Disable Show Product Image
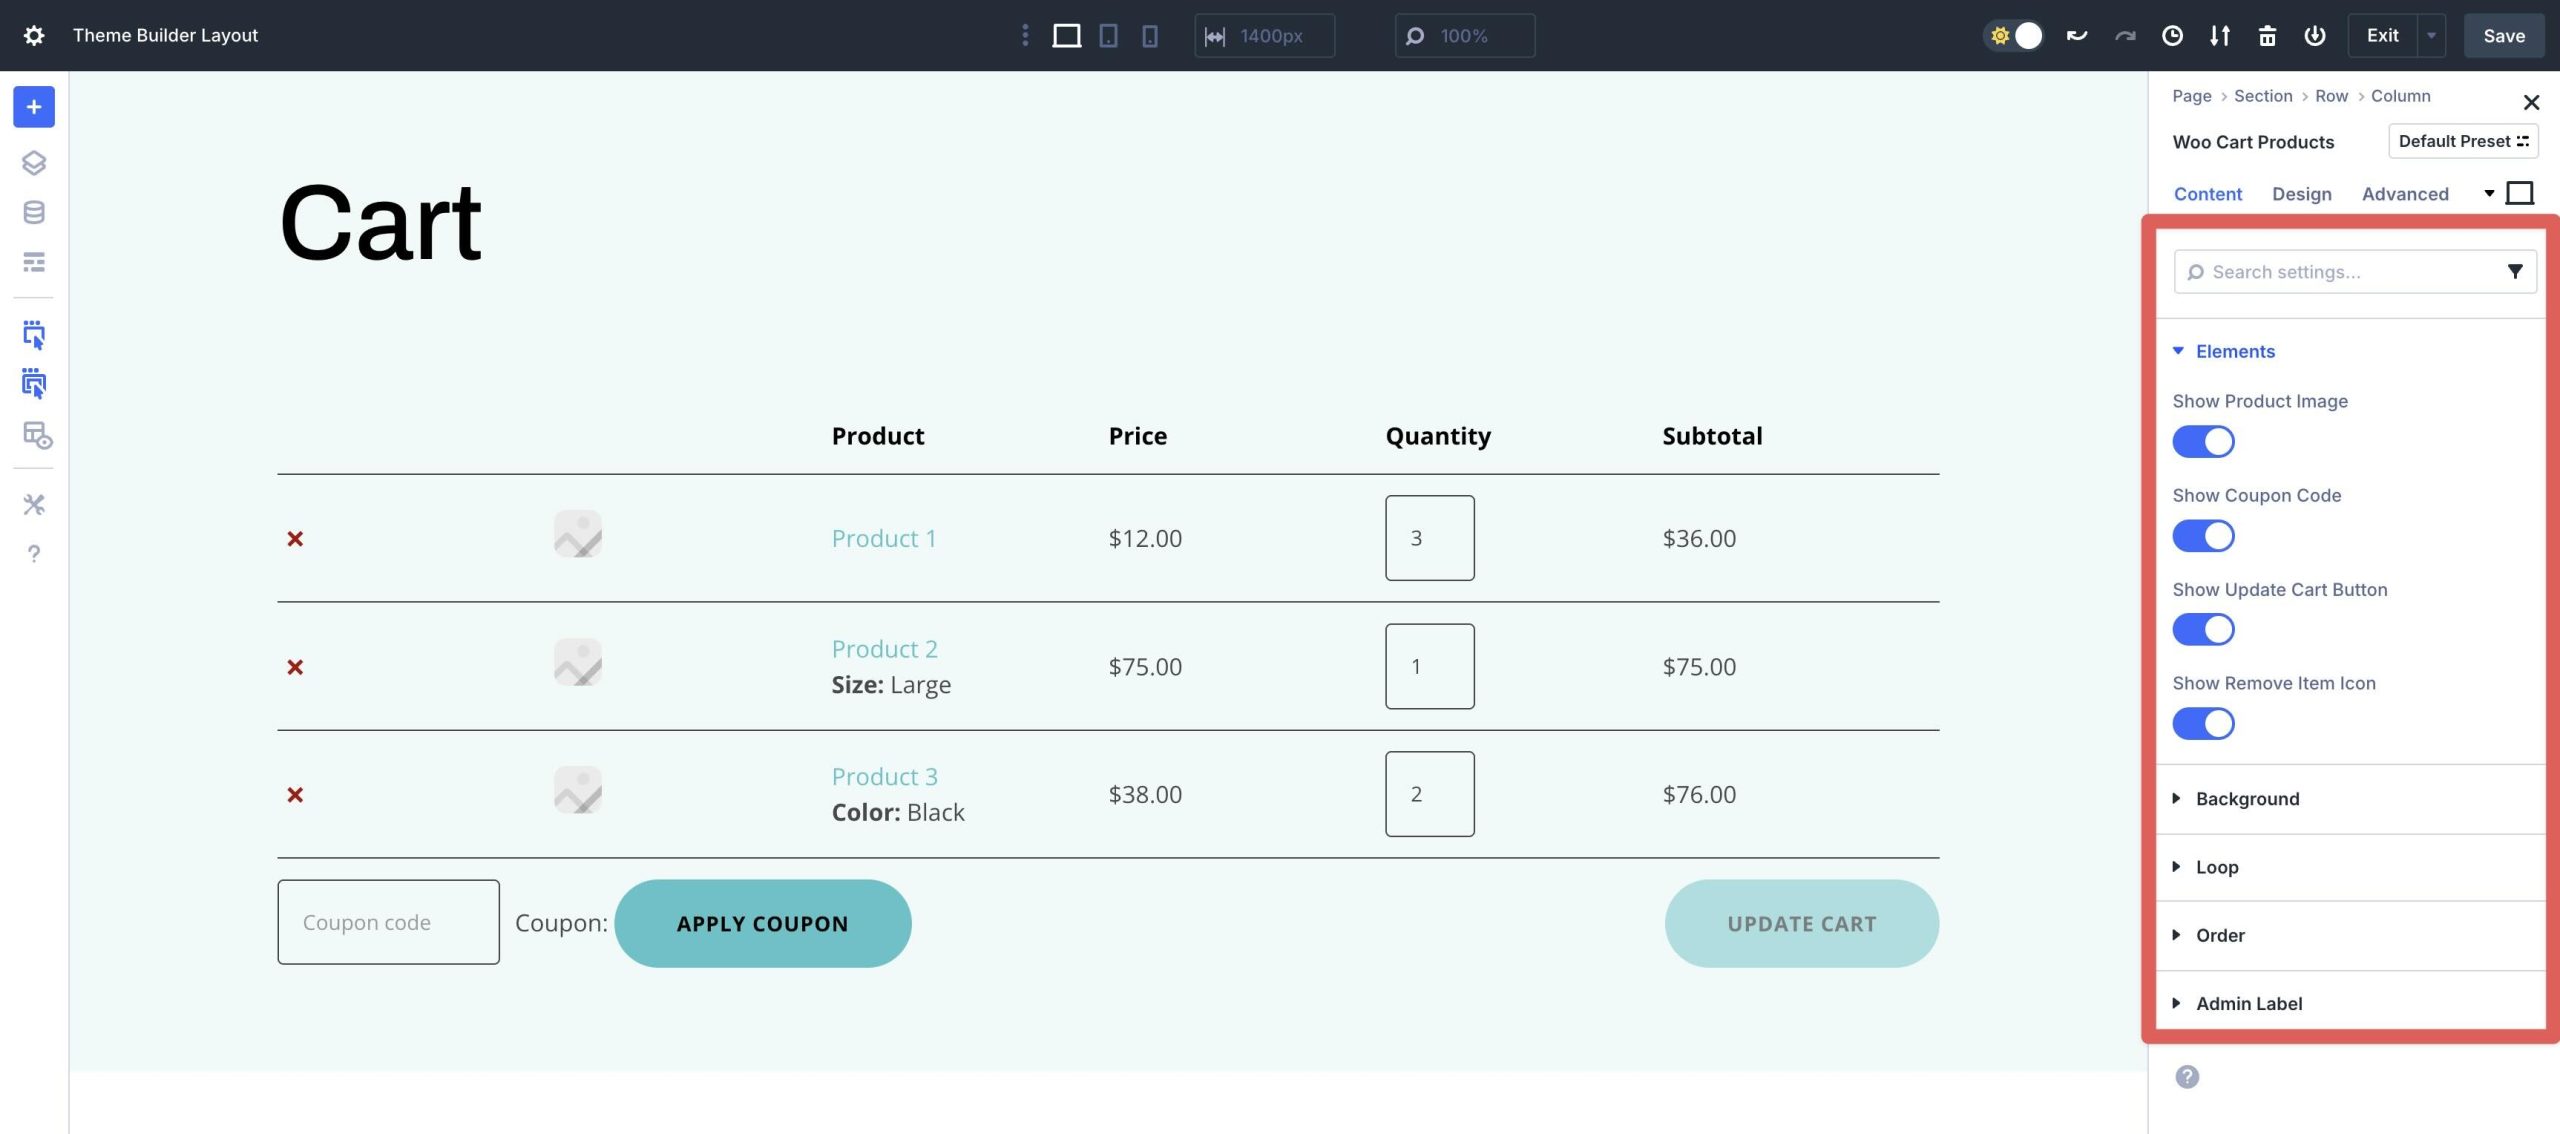 (x=2204, y=441)
